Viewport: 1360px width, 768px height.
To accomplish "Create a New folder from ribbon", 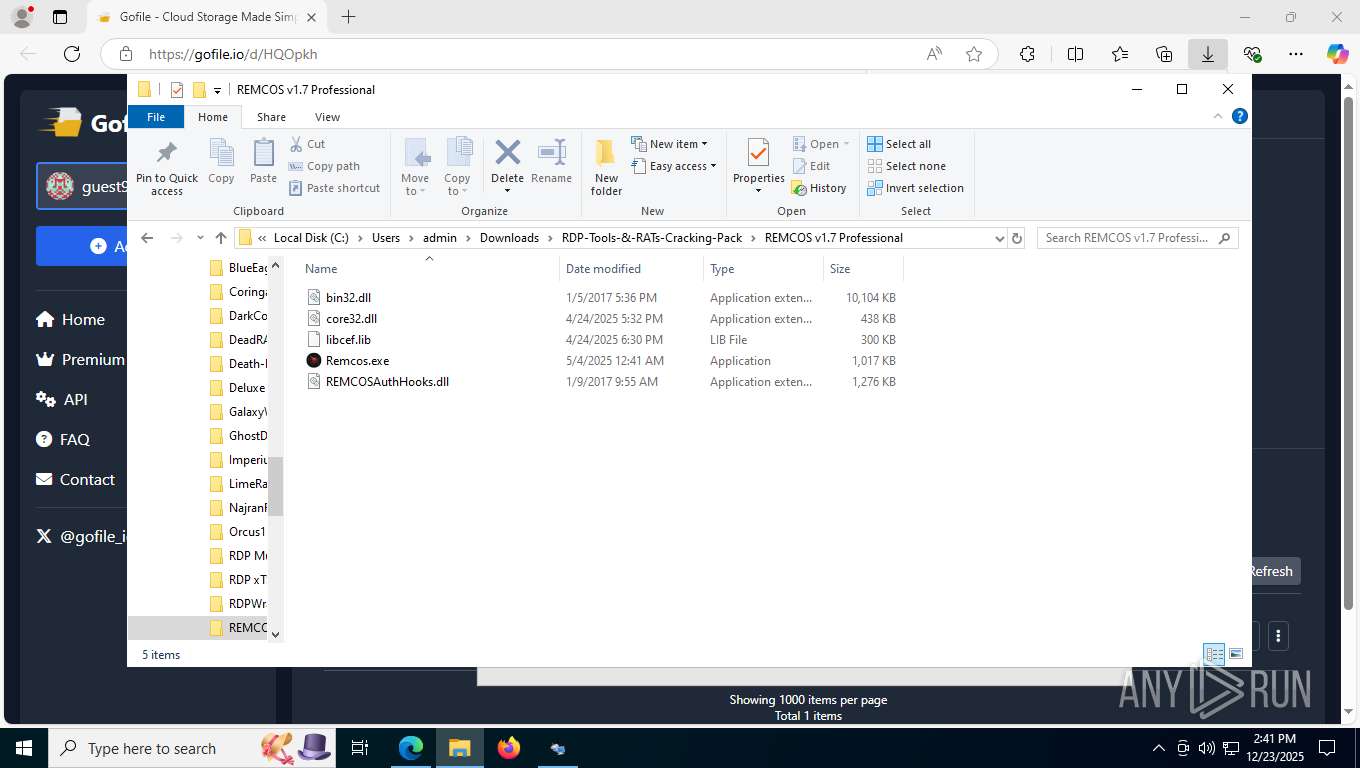I will pos(606,167).
